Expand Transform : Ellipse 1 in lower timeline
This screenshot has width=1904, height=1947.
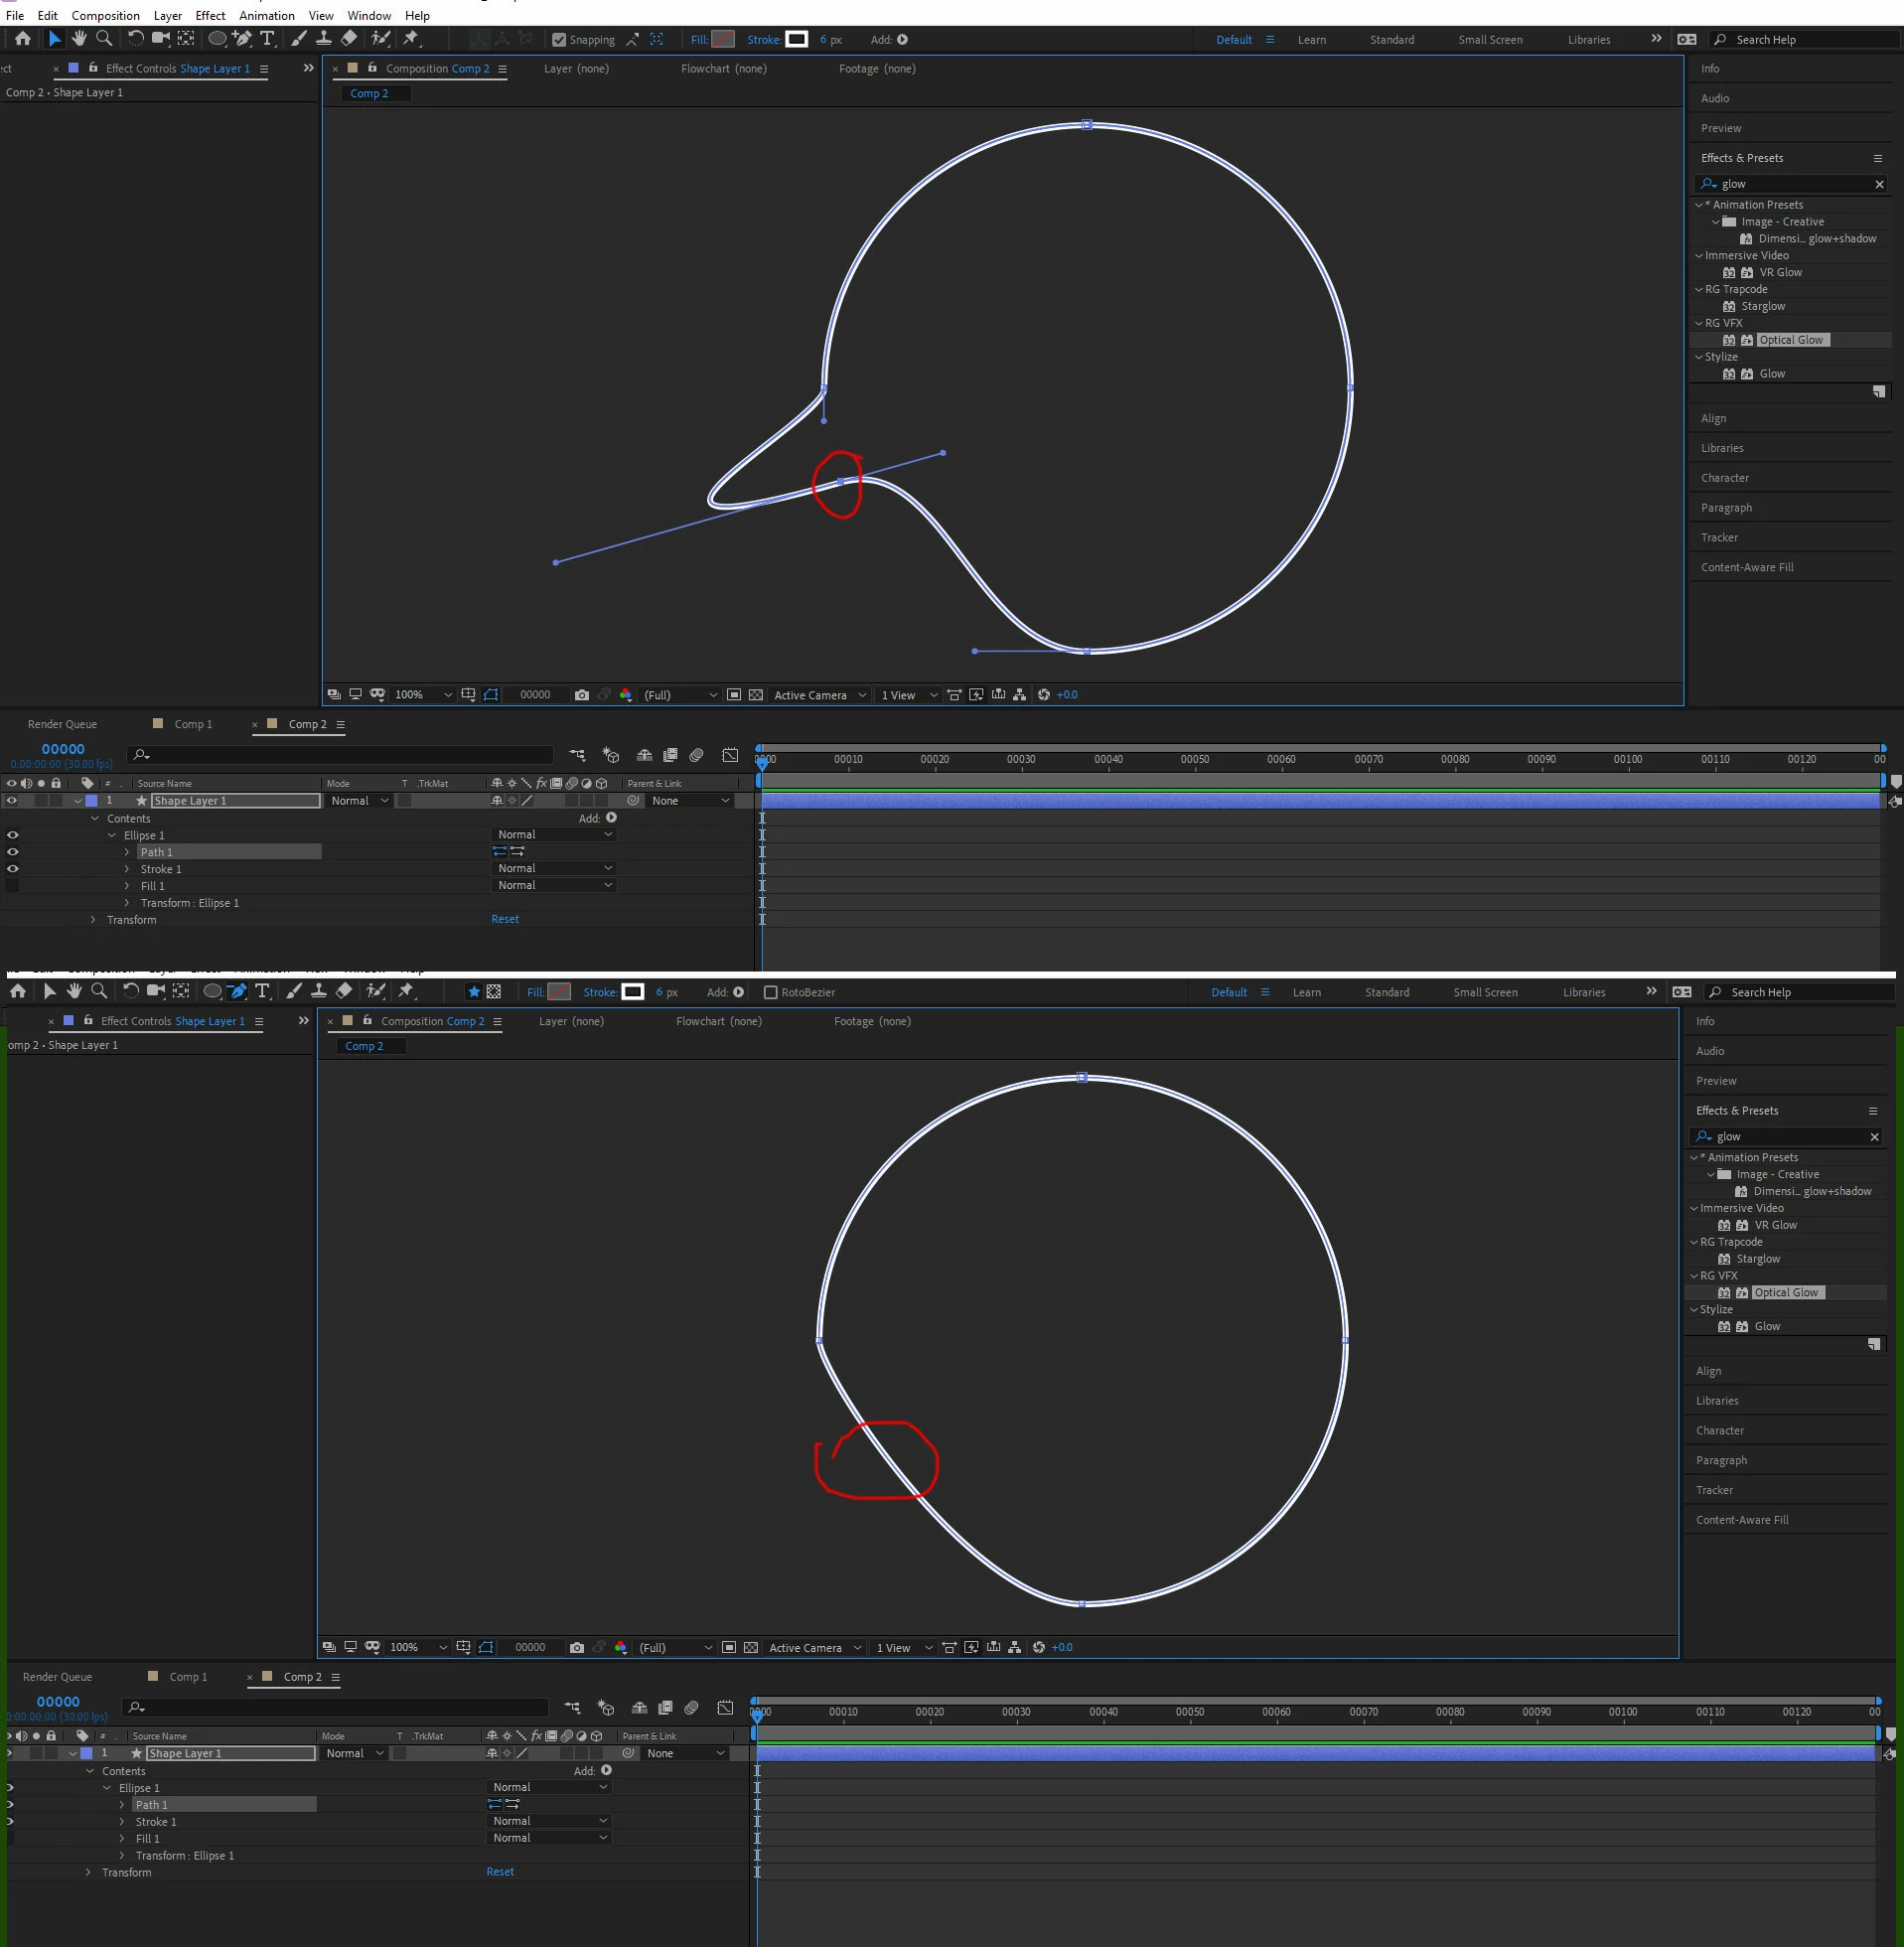(x=122, y=1855)
